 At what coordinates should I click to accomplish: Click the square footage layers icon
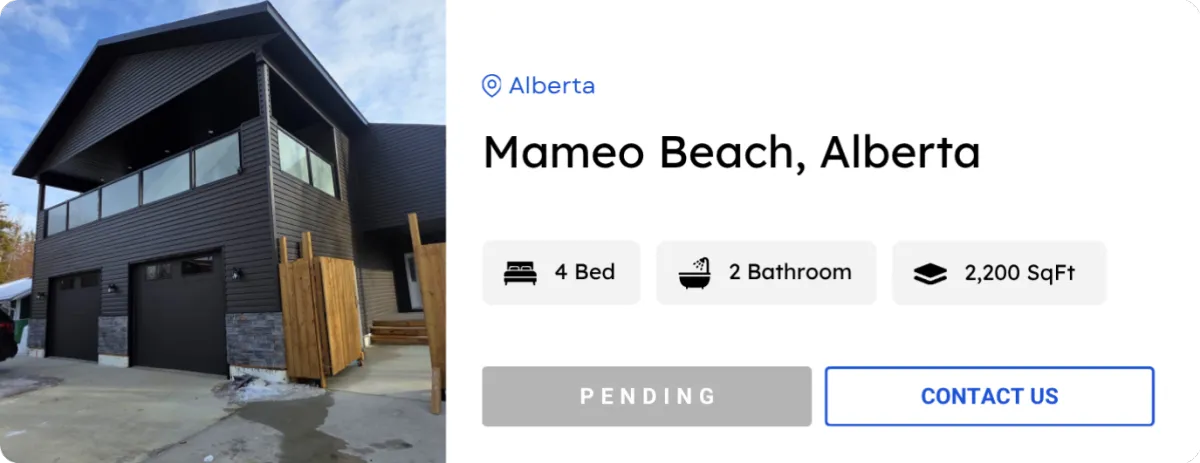930,273
